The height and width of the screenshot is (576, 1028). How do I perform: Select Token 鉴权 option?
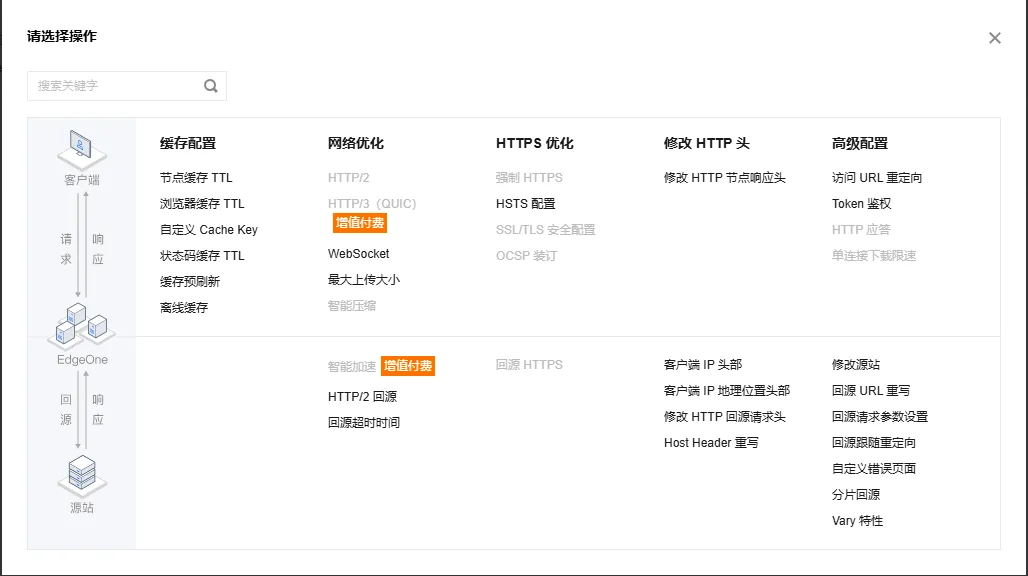click(861, 204)
